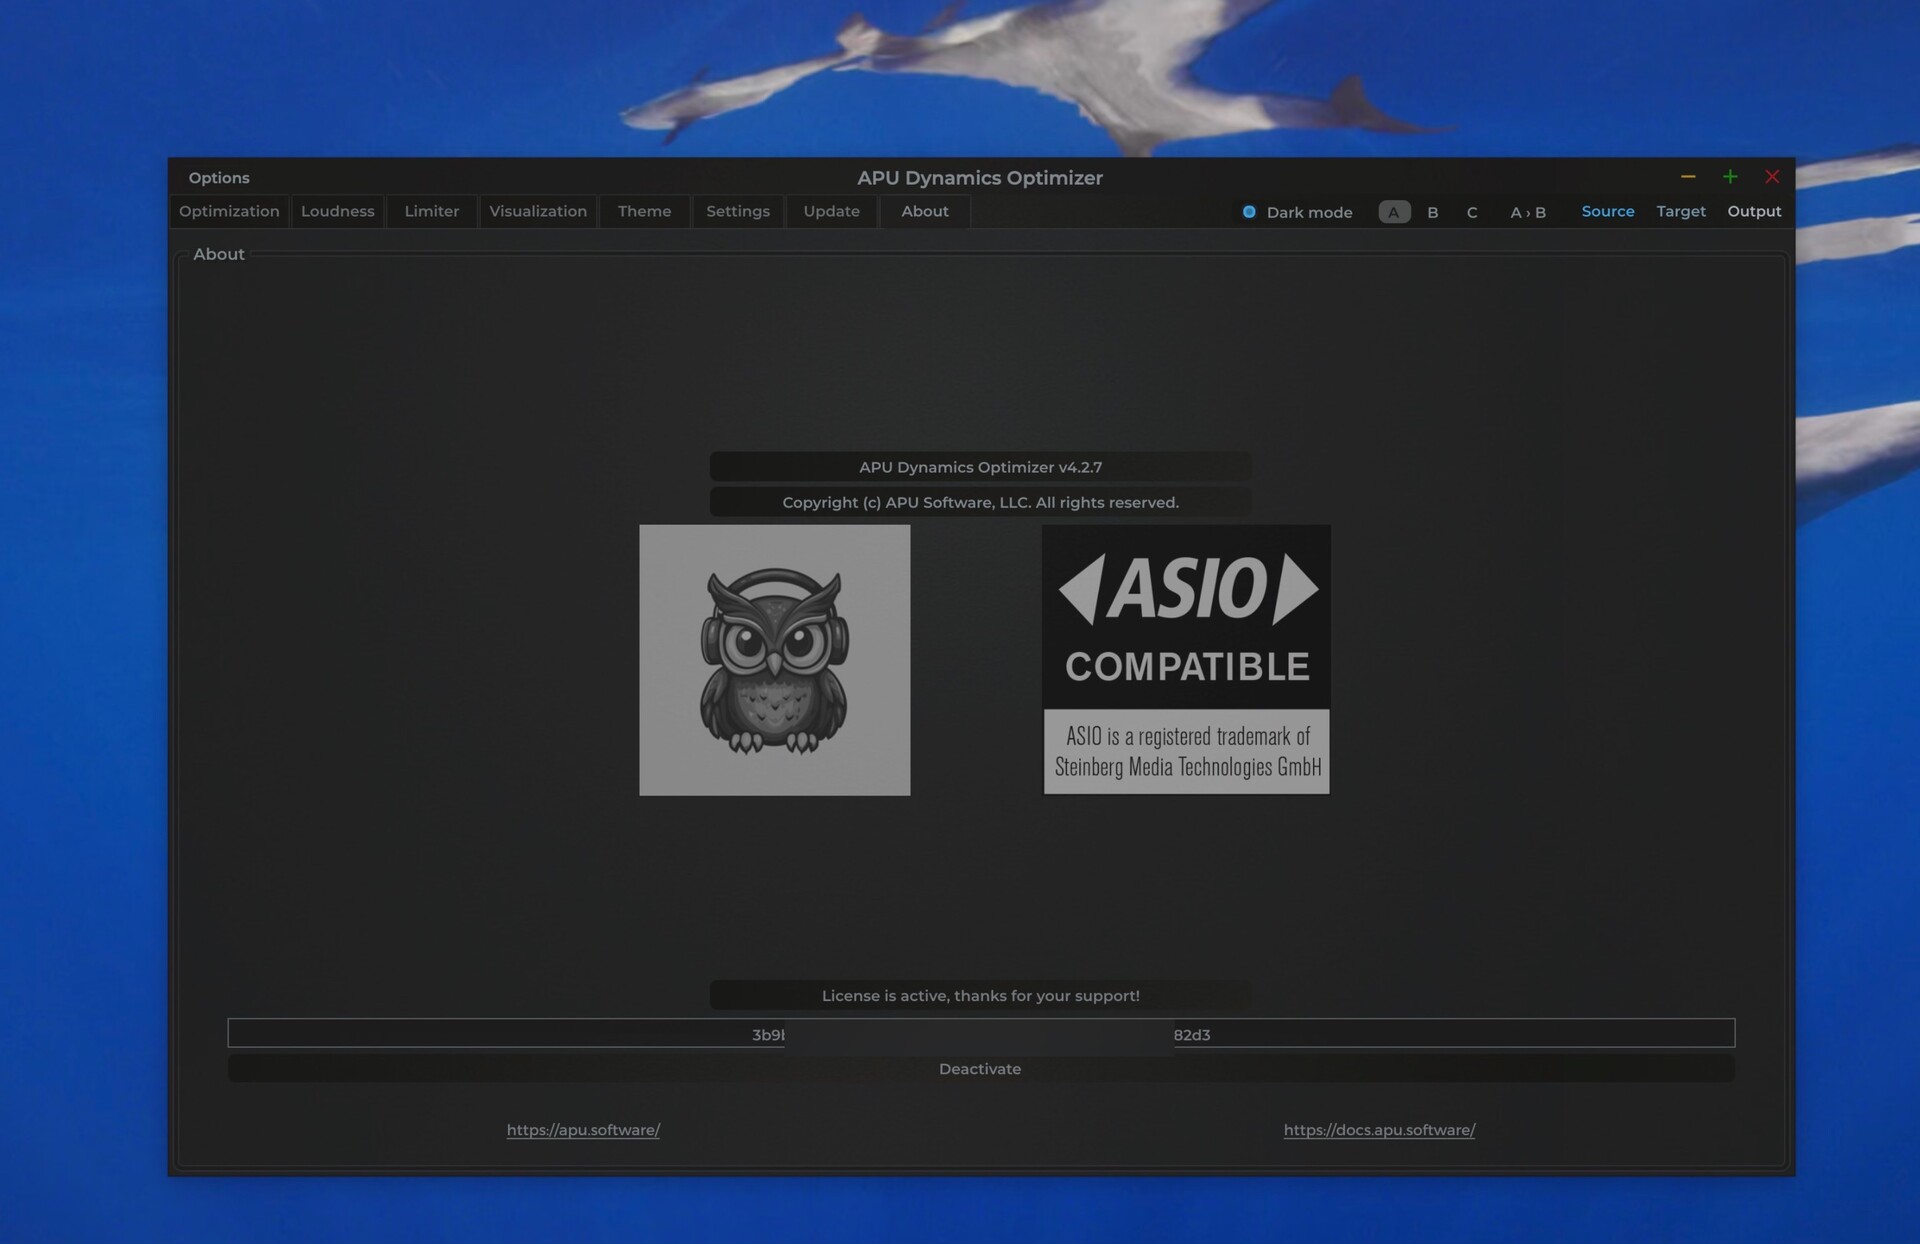Toggle the Dark mode switch
This screenshot has width=1920, height=1244.
[x=1296, y=212]
